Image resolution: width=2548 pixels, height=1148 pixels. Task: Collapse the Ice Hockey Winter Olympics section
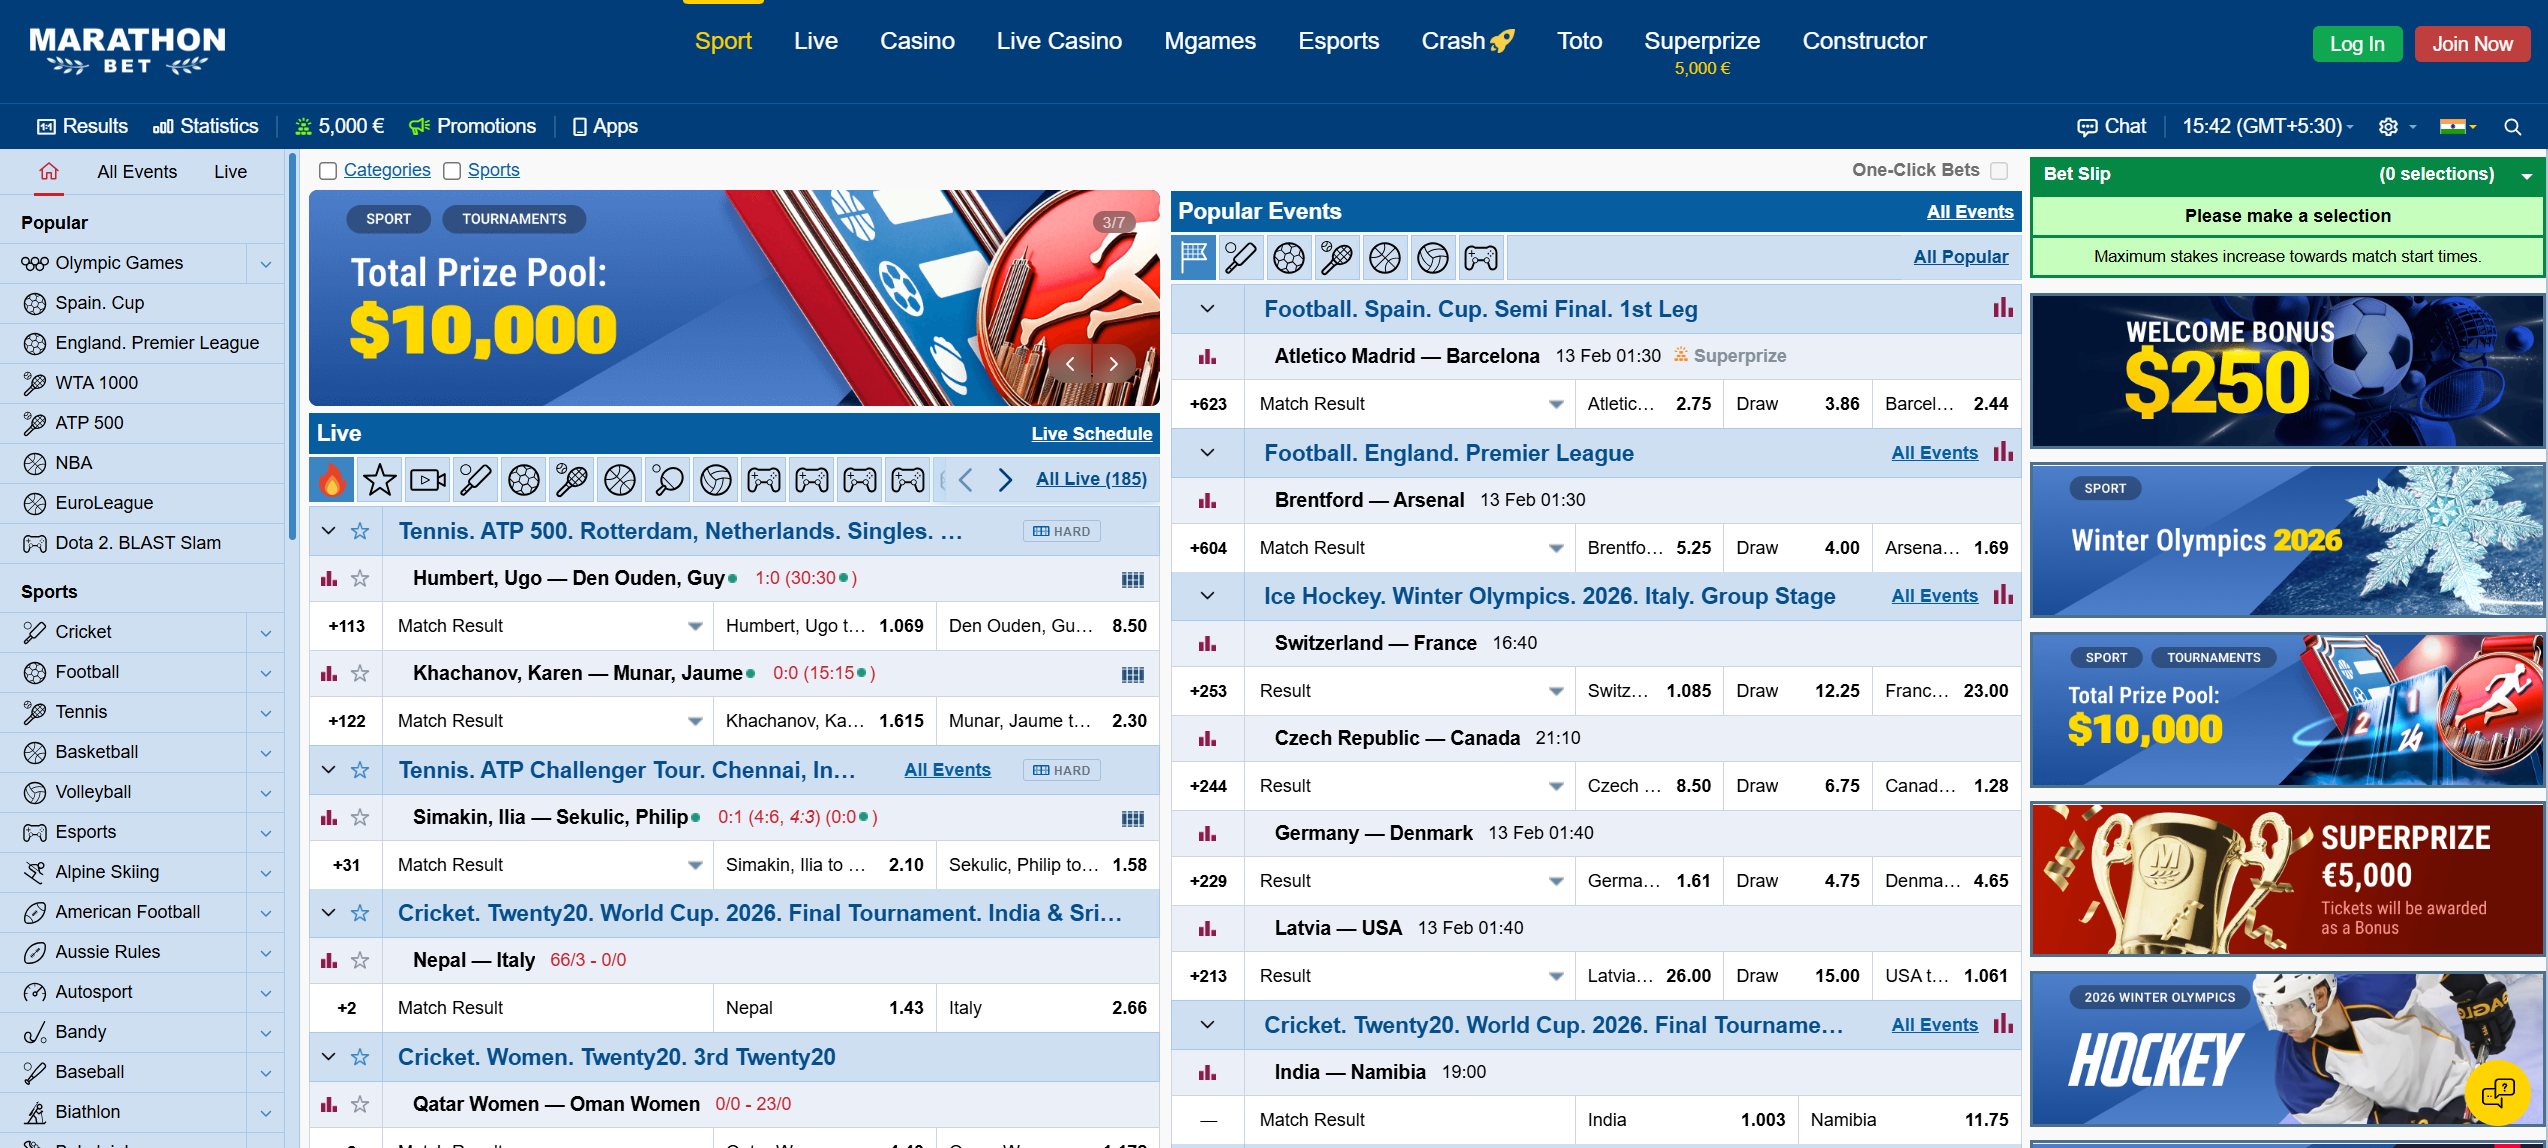coord(1207,596)
